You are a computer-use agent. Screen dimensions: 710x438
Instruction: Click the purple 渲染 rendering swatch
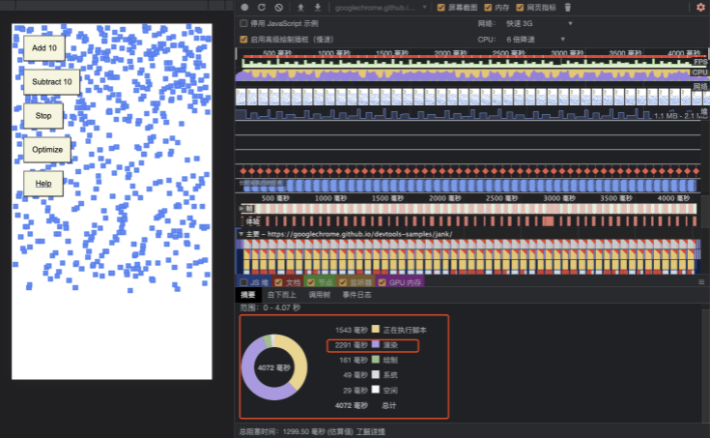coord(375,345)
